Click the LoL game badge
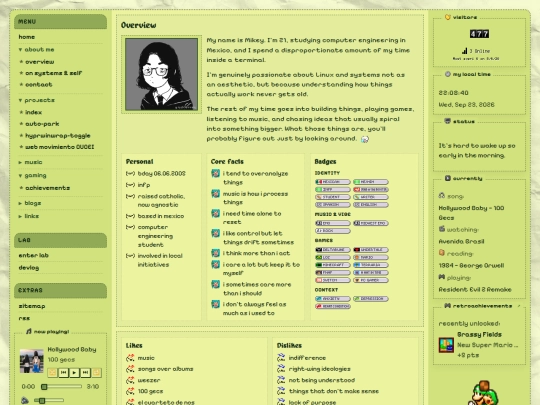Image resolution: width=540 pixels, height=405 pixels. click(x=333, y=257)
